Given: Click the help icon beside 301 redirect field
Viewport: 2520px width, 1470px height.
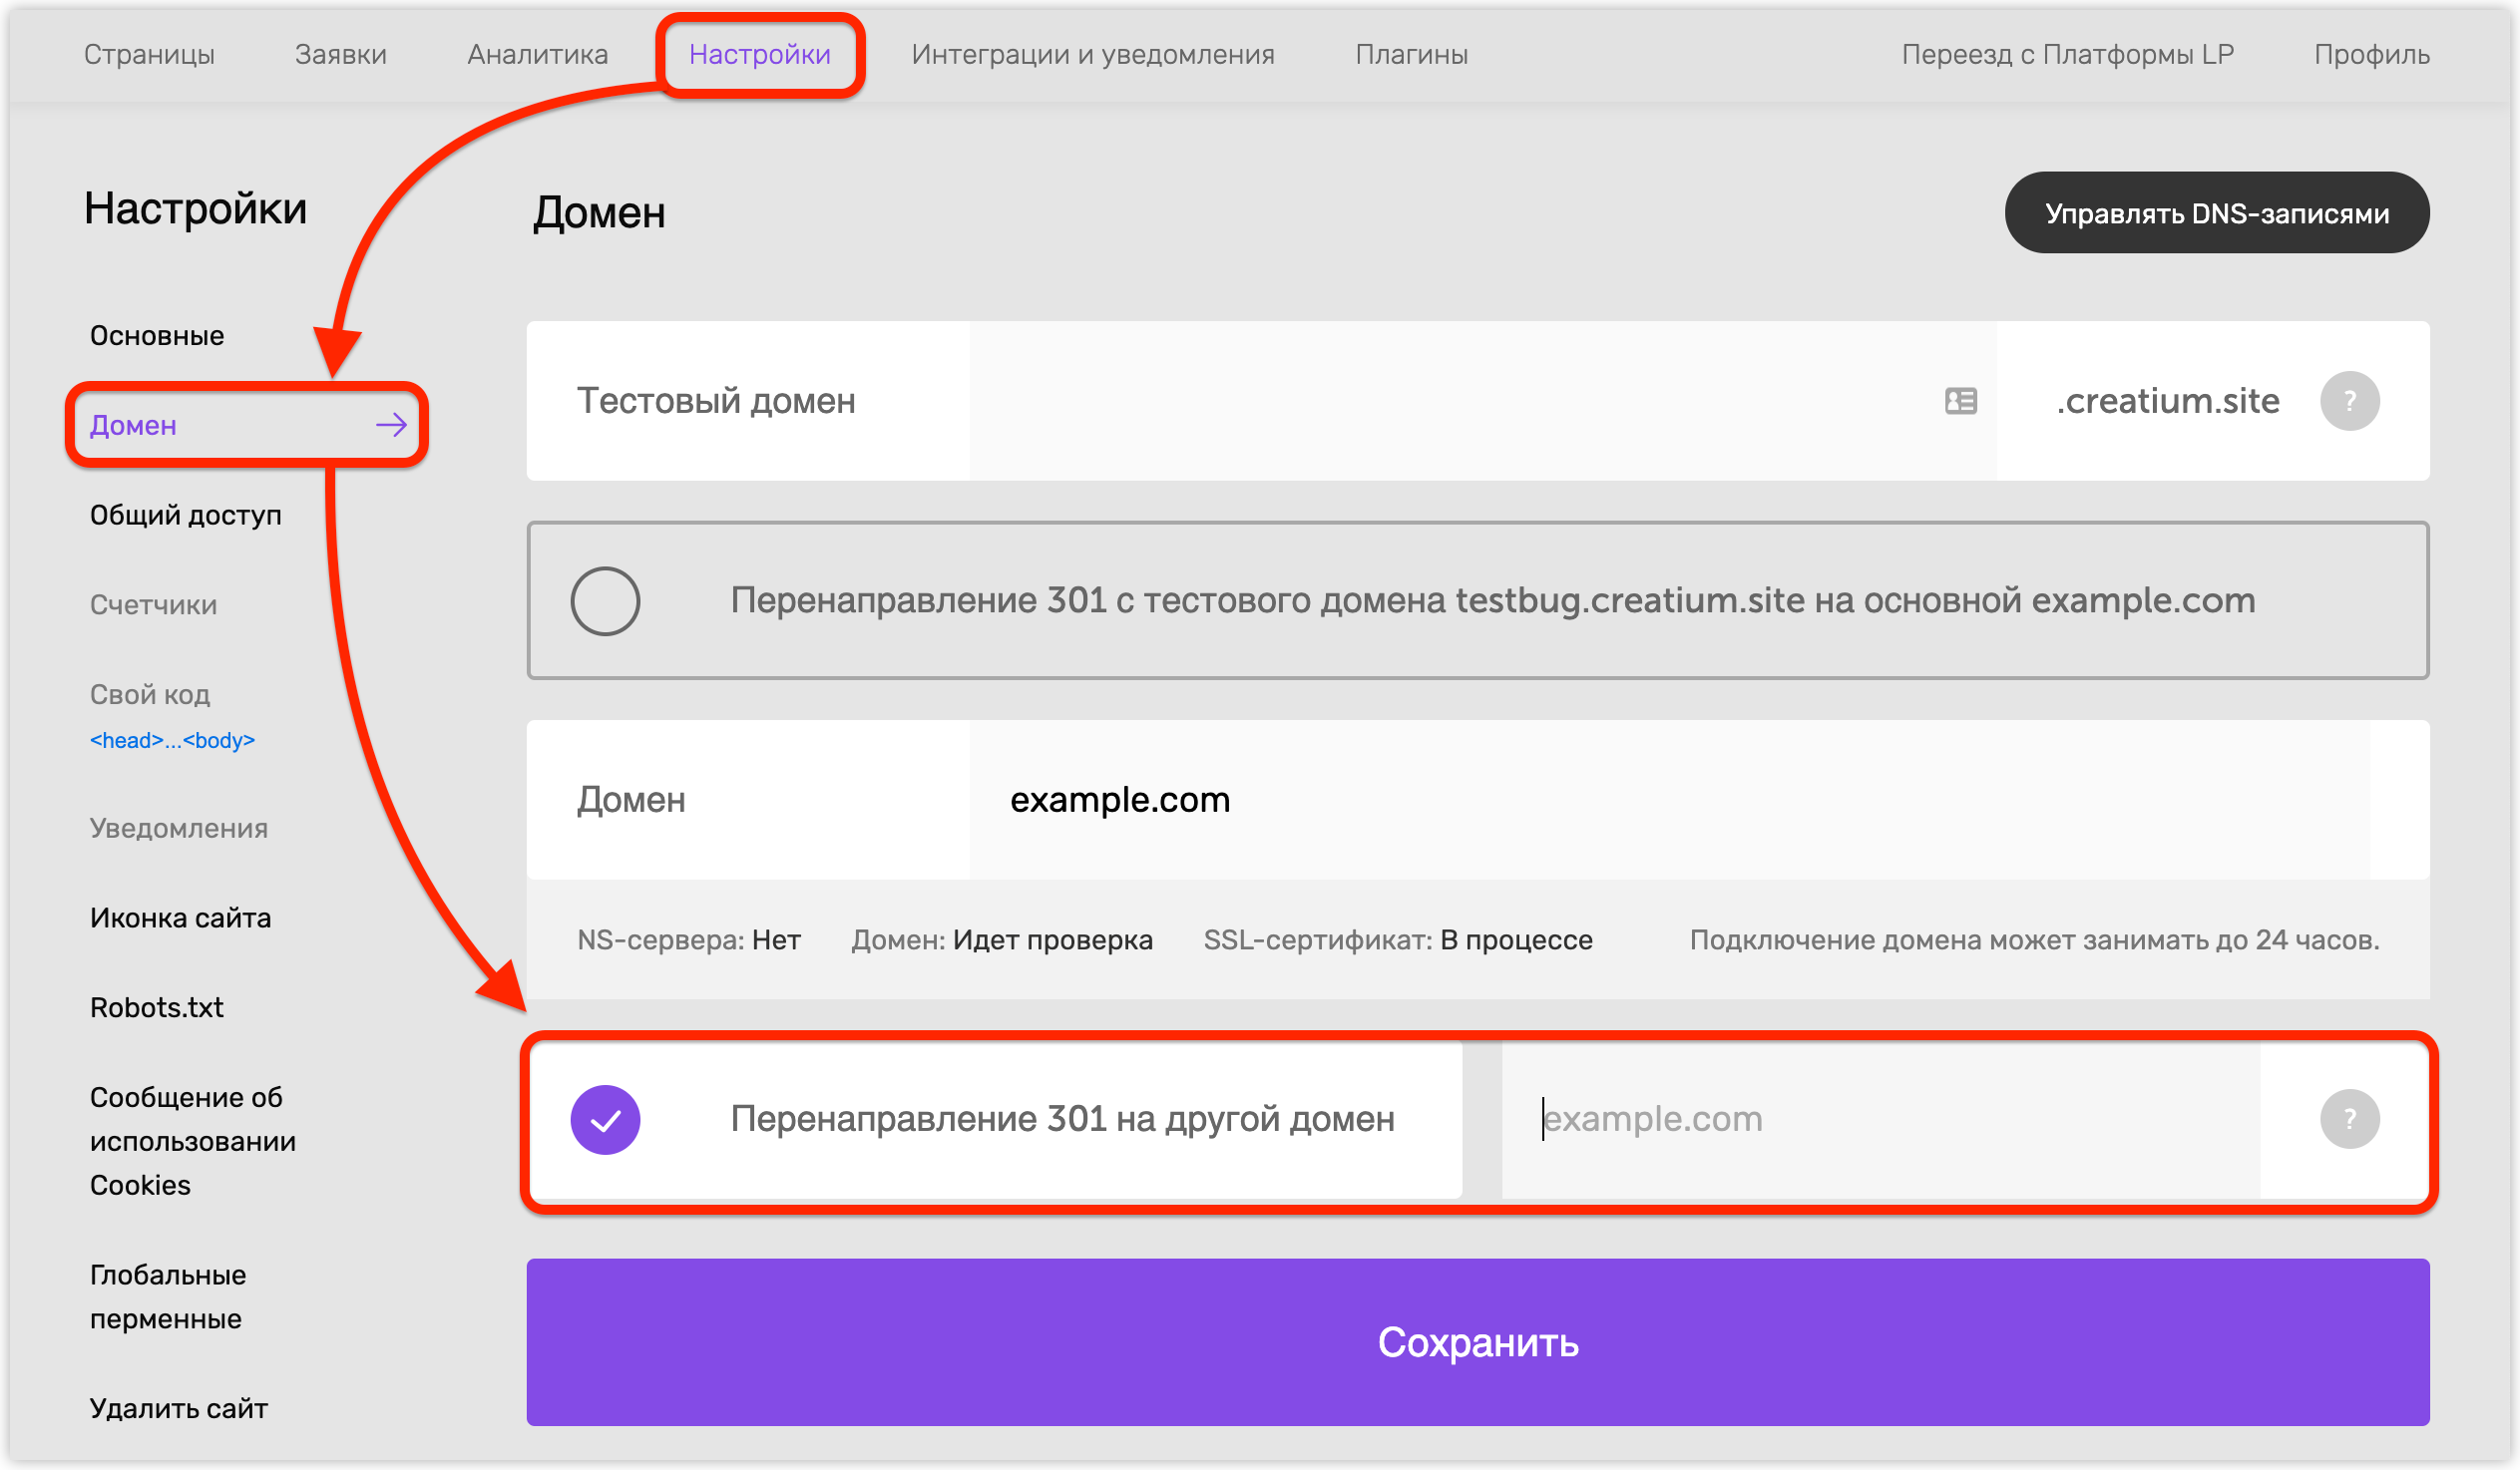Looking at the screenshot, I should 2349,1119.
